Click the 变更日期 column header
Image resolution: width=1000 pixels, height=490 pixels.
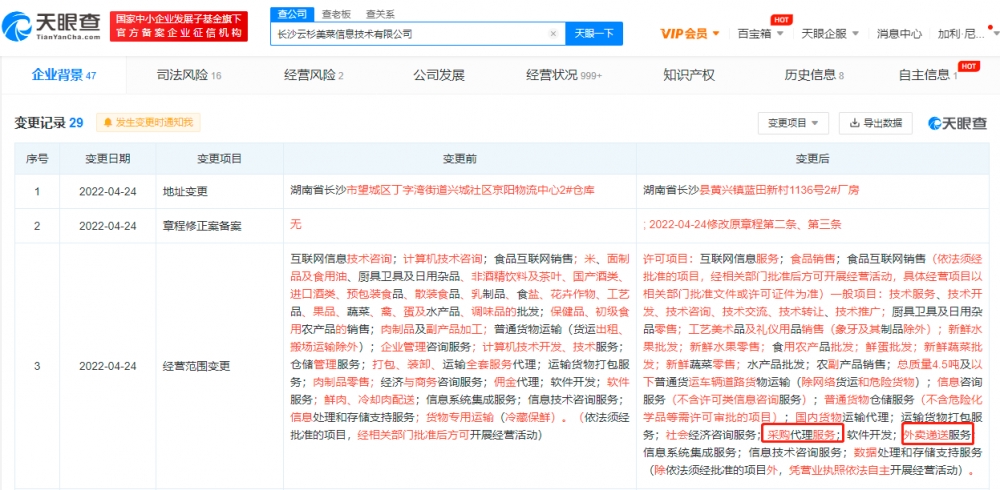tap(108, 158)
